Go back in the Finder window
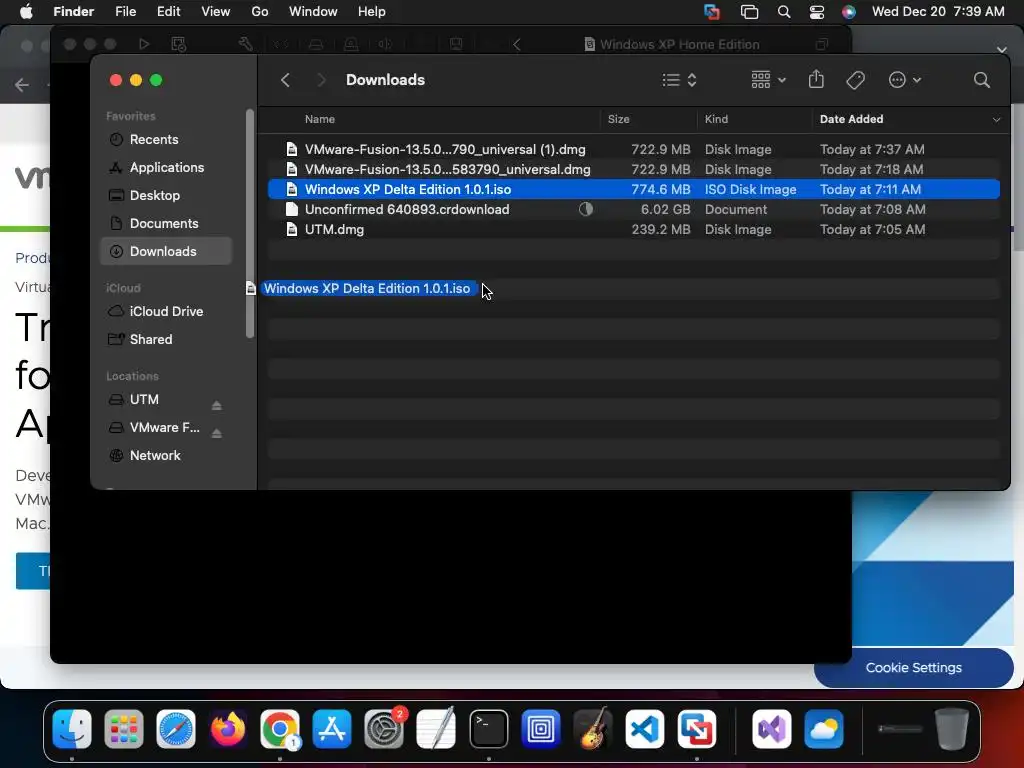 pos(285,80)
